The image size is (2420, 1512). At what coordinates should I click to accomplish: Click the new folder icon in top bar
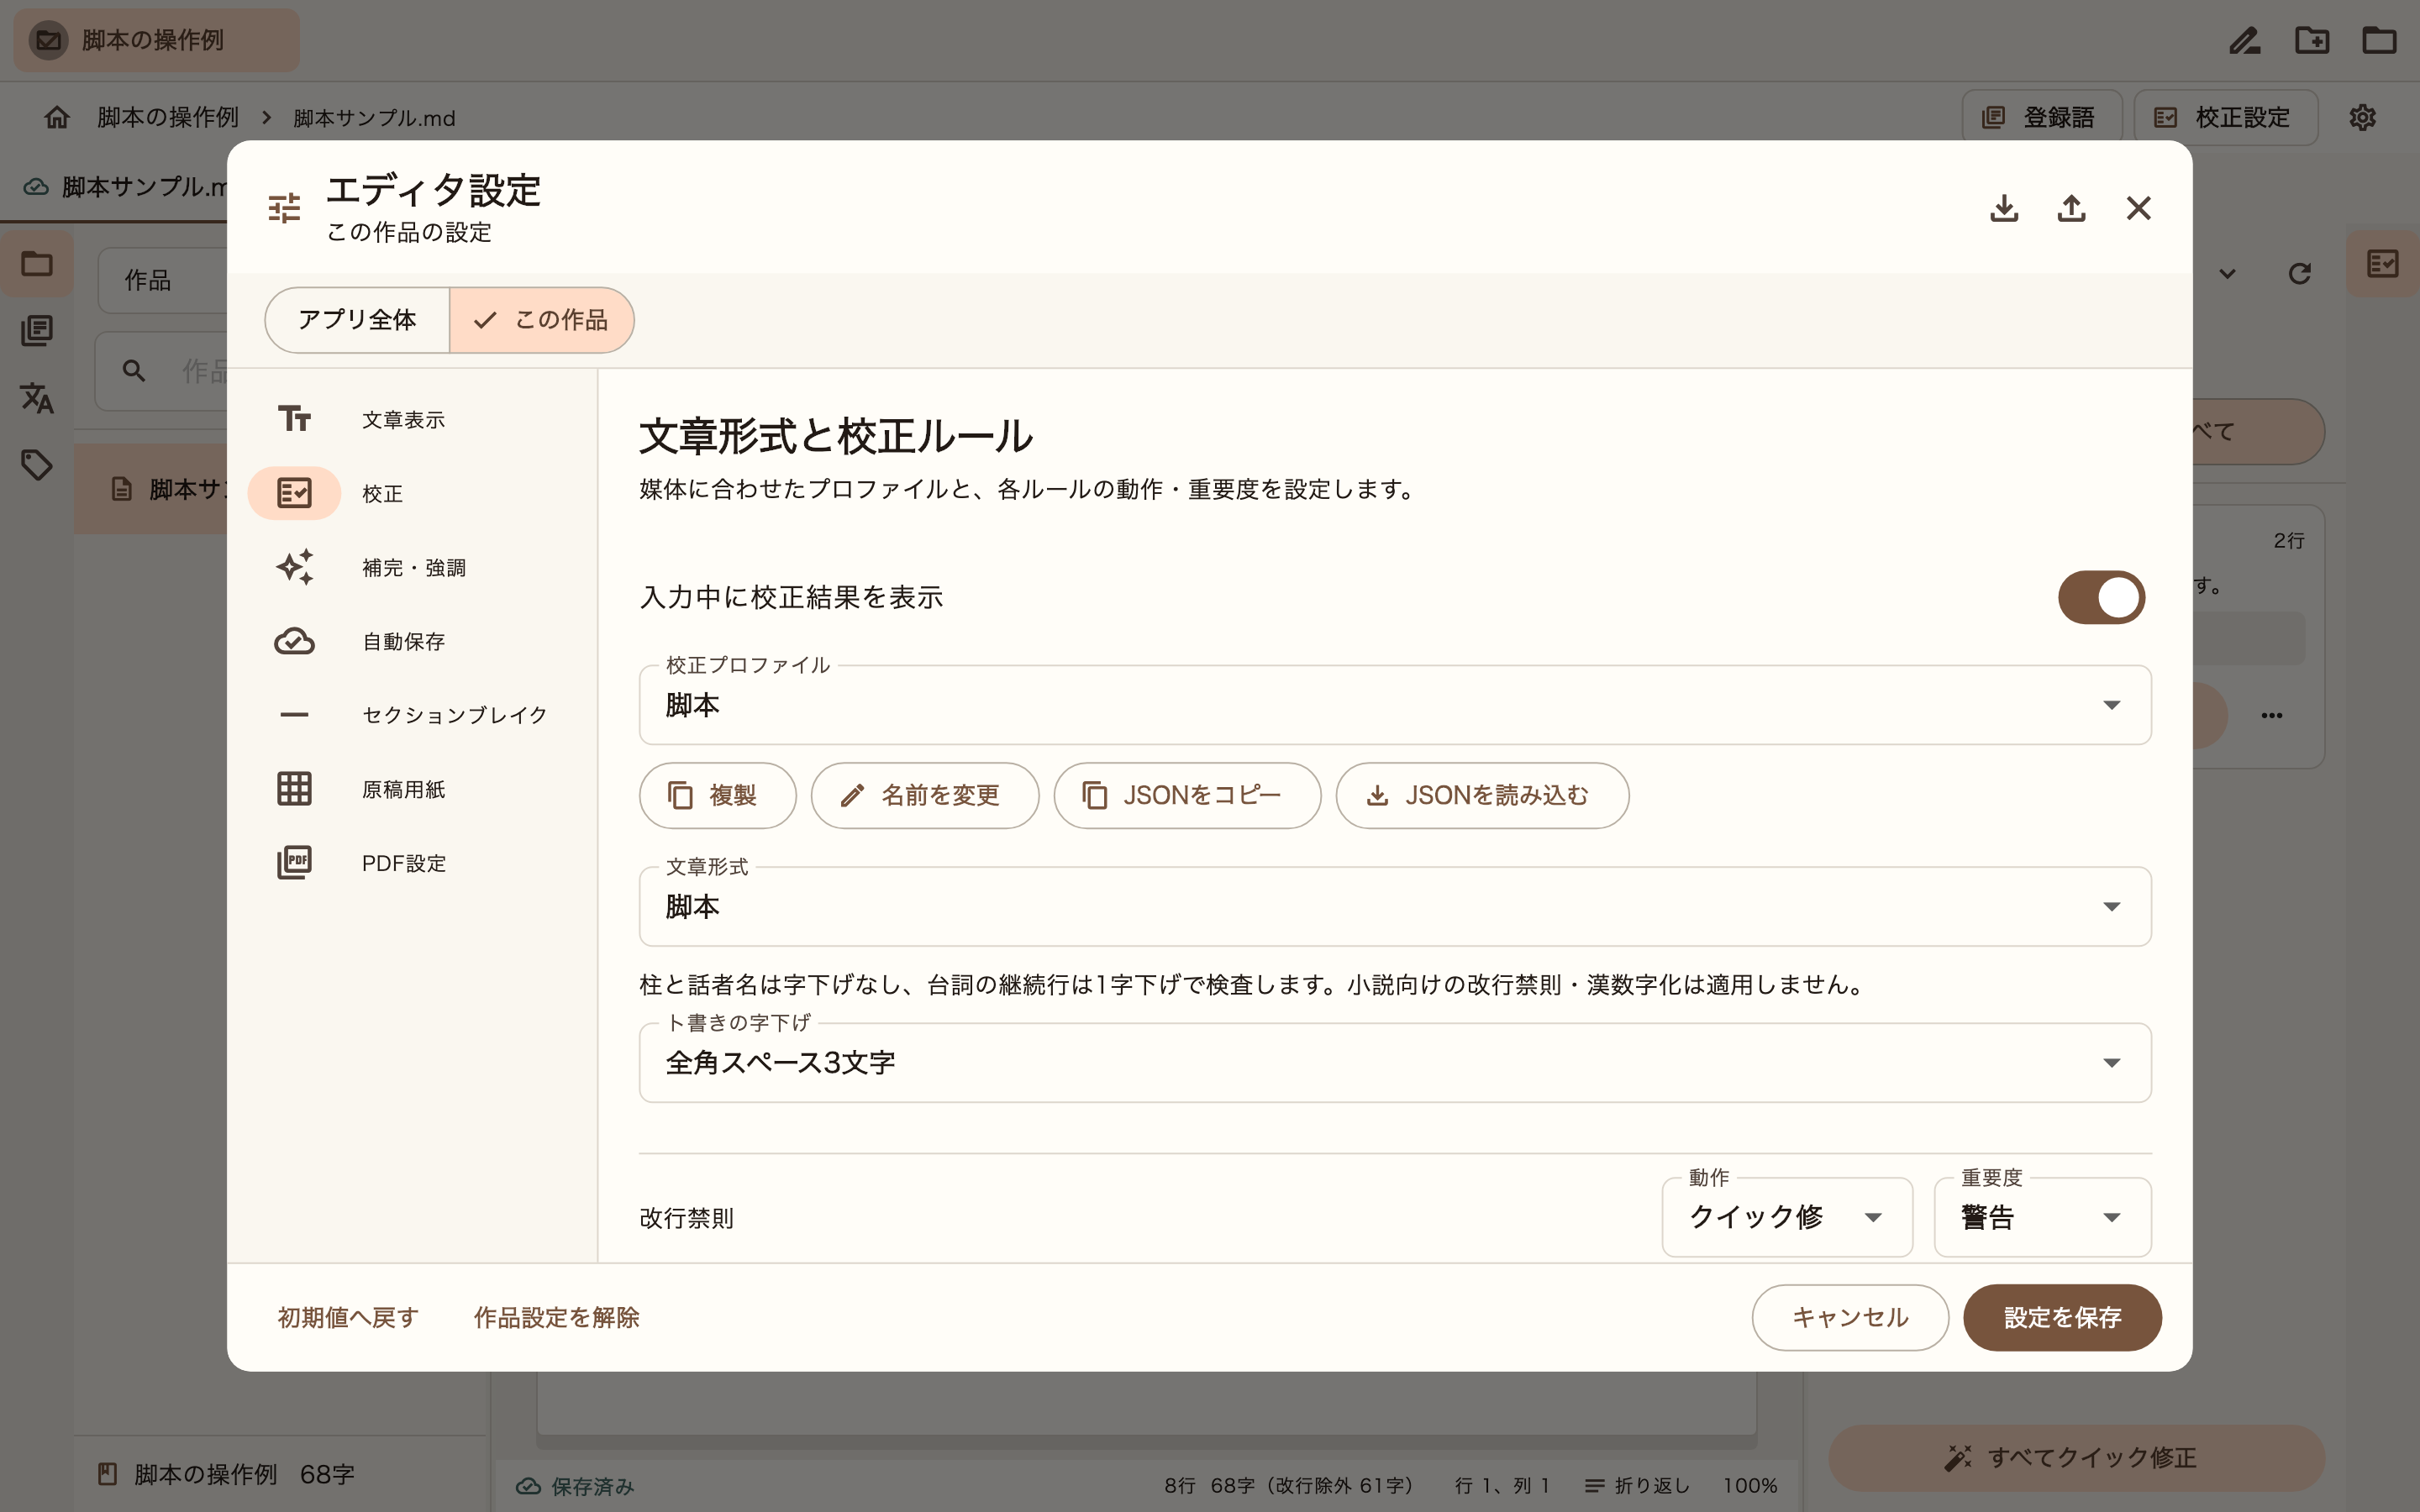point(2312,40)
